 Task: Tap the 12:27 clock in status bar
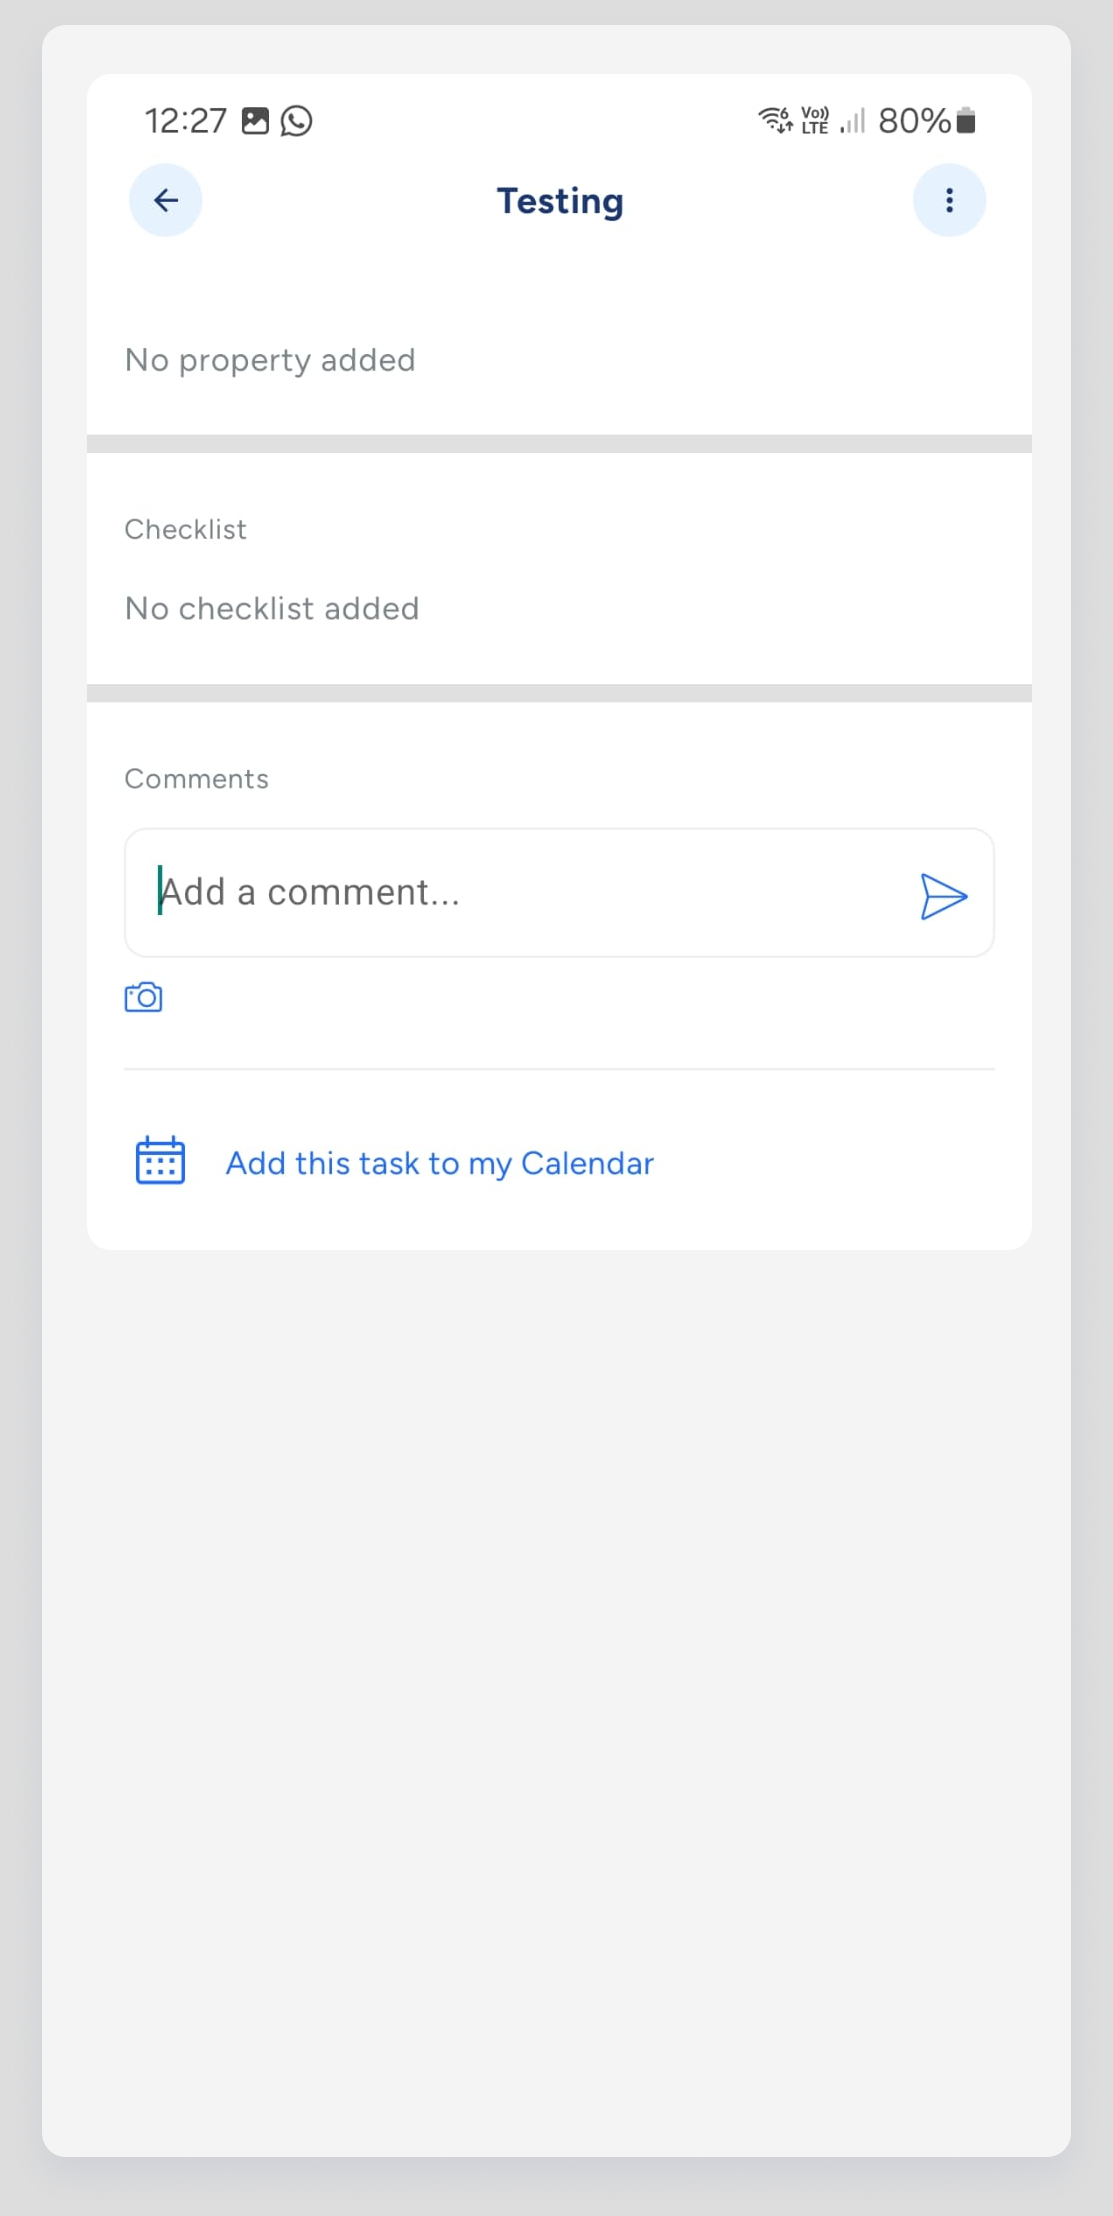point(186,121)
